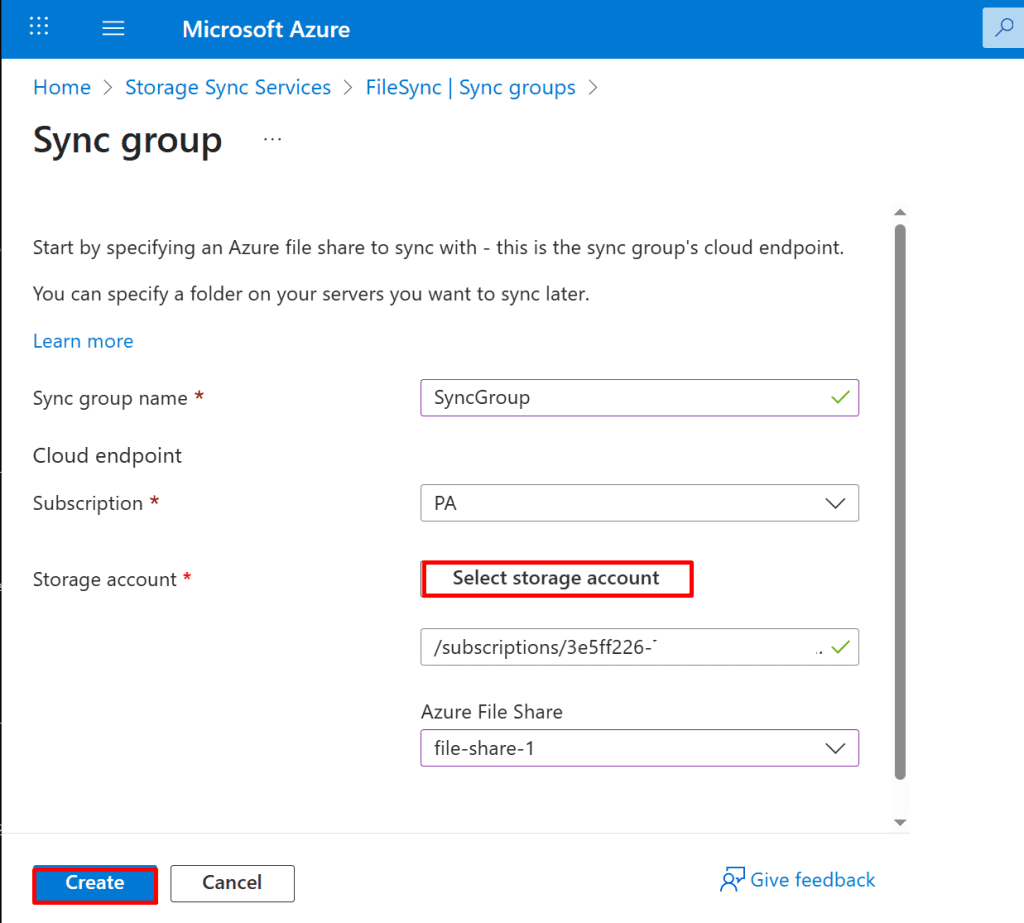The width and height of the screenshot is (1024, 923).
Task: Go to Storage Sync Services breadcrumb
Action: point(228,88)
